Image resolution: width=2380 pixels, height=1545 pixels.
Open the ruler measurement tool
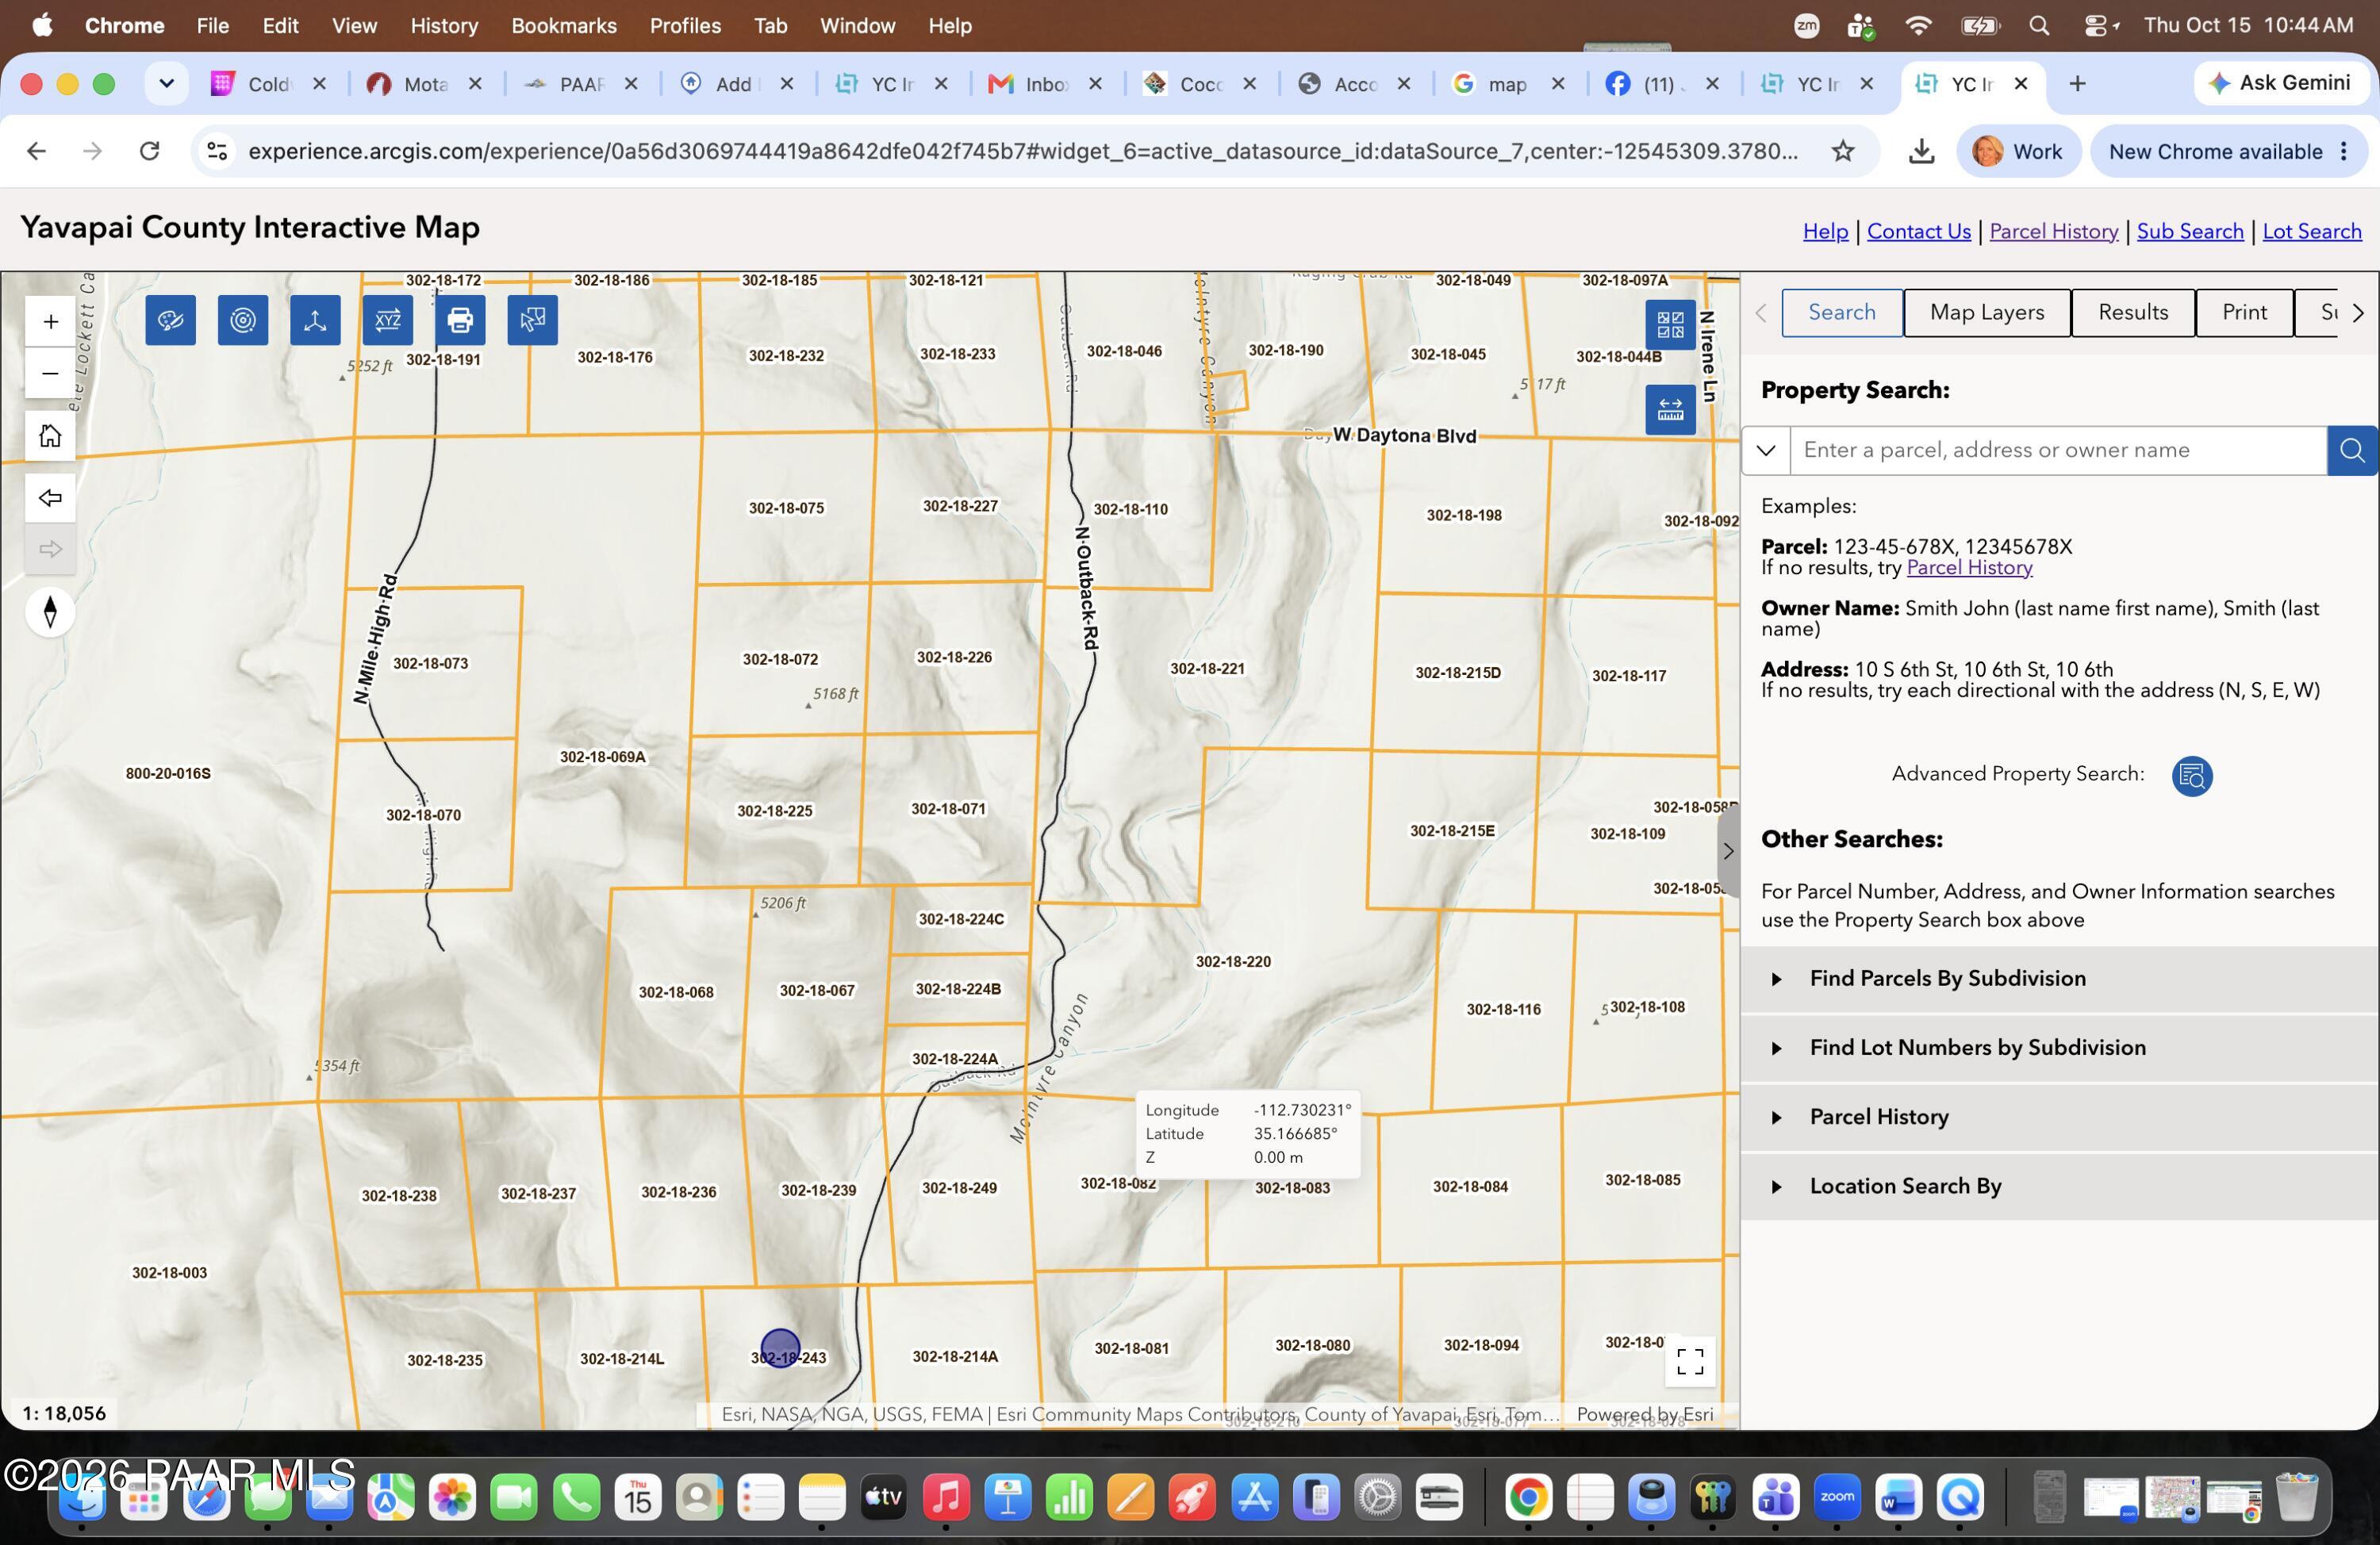click(1670, 409)
